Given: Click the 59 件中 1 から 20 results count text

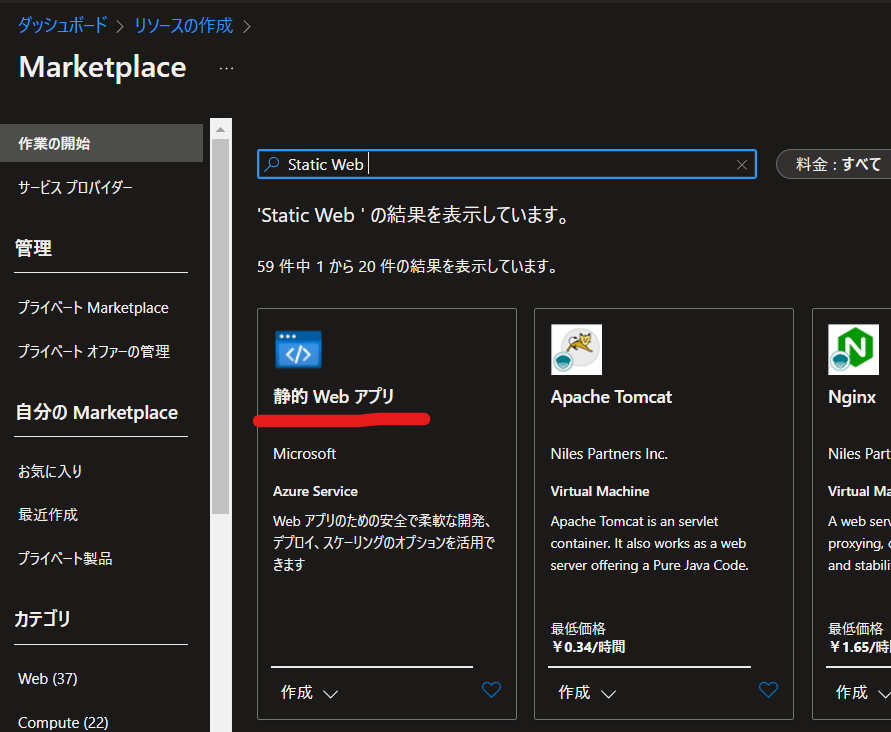Looking at the screenshot, I should pos(407,266).
